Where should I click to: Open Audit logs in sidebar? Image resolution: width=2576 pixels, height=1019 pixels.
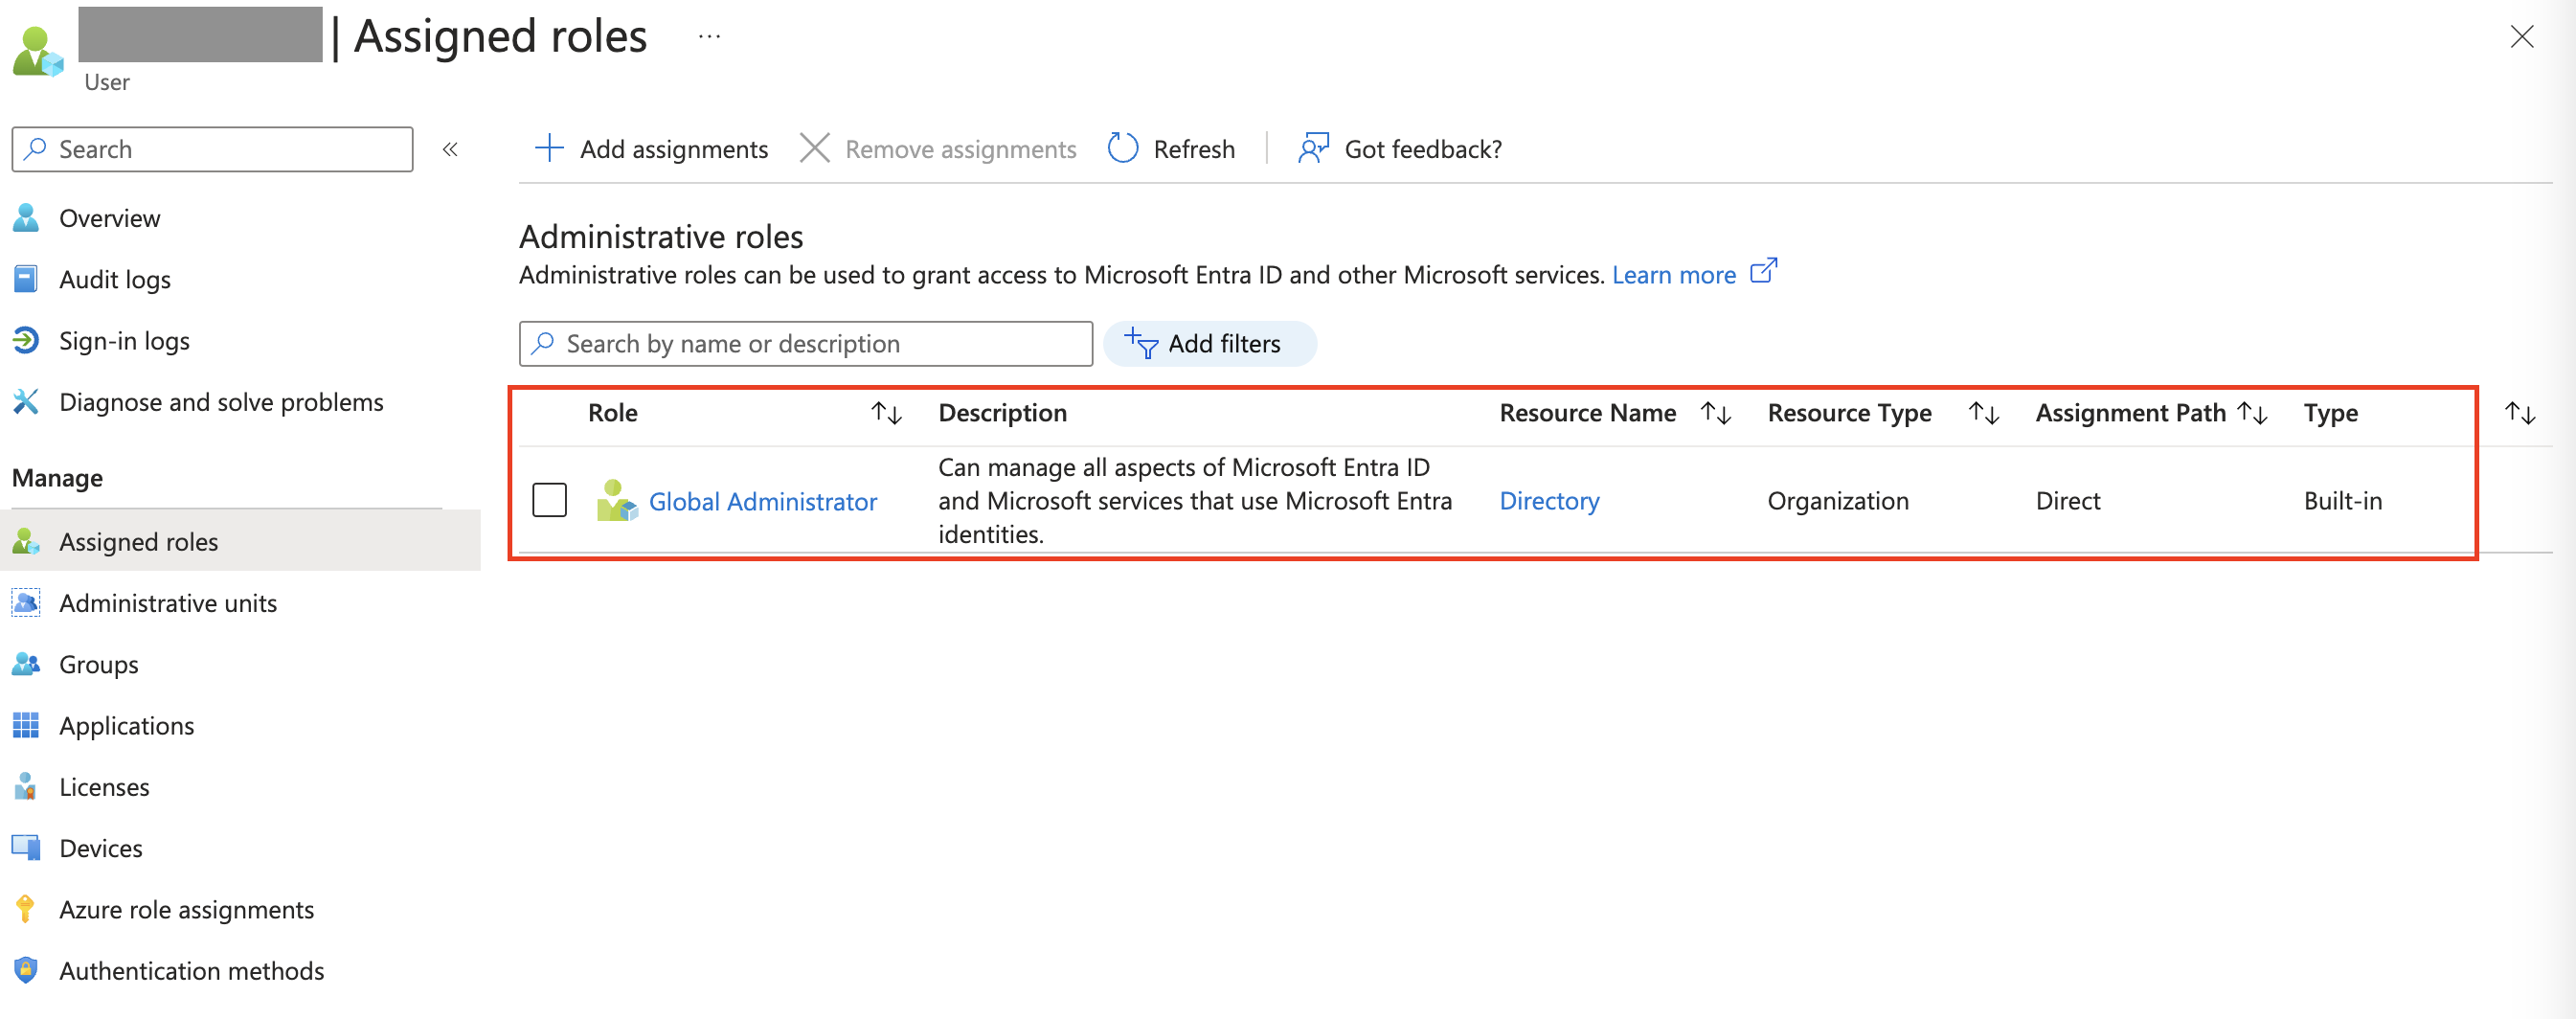[114, 280]
